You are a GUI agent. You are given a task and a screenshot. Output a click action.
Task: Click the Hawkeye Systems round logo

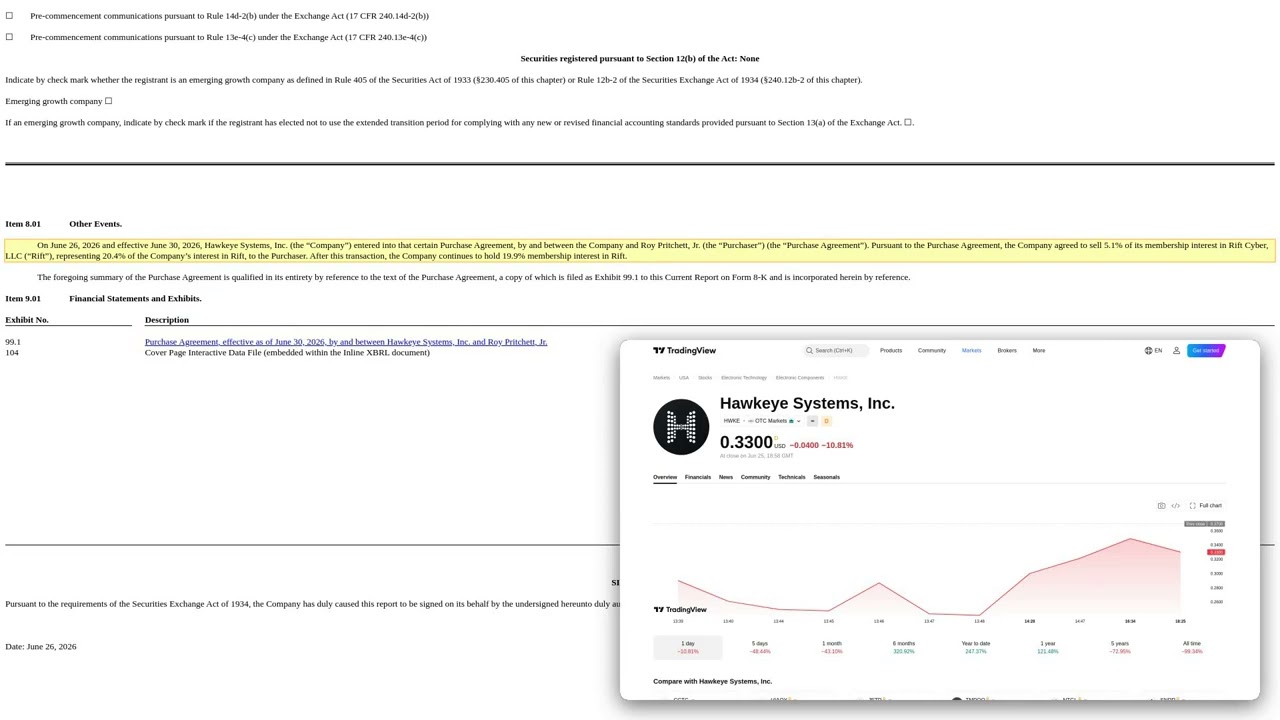tap(681, 427)
